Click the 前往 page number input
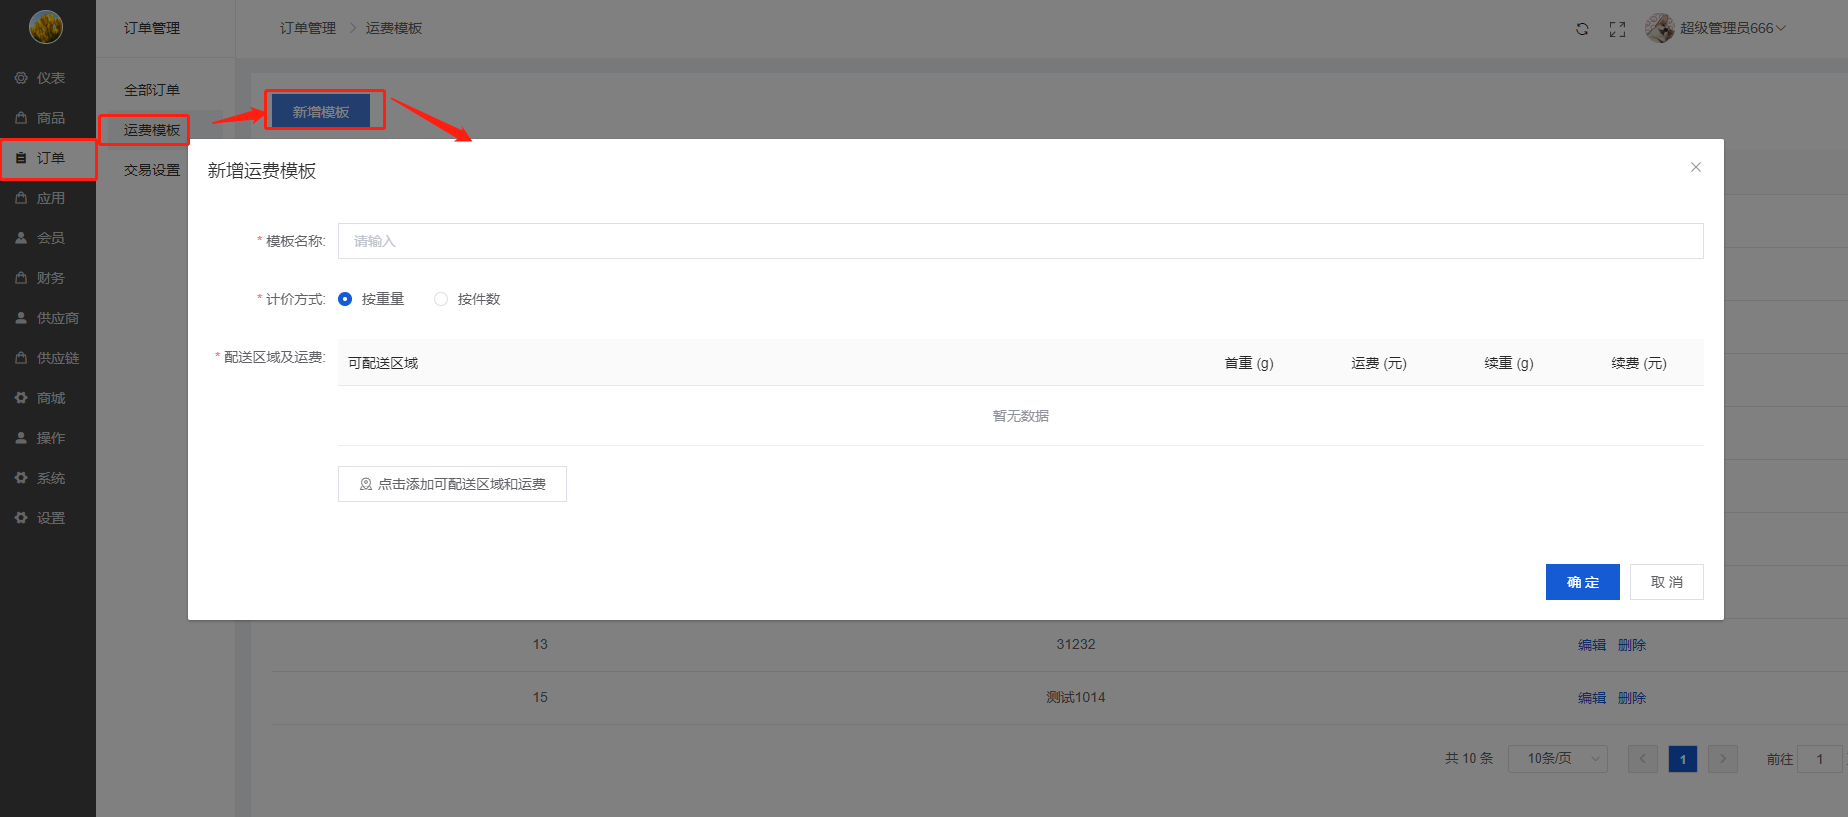This screenshot has height=817, width=1848. 1820,759
